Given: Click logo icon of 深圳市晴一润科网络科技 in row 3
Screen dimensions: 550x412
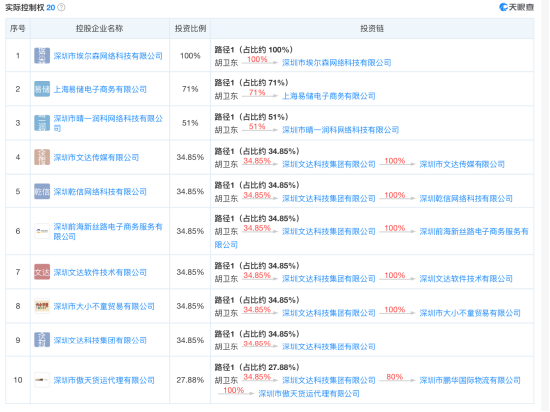Looking at the screenshot, I should (x=42, y=123).
